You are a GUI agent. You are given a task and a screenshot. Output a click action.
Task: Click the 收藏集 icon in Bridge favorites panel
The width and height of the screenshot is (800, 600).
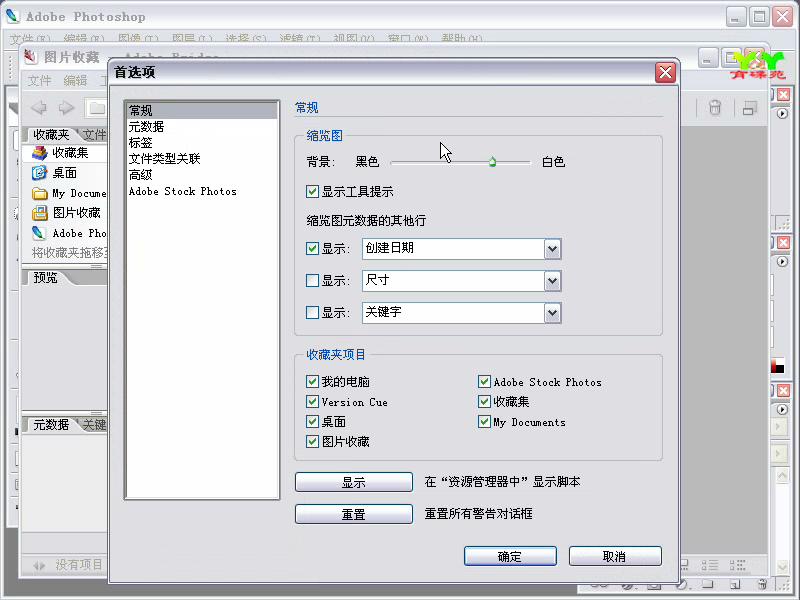(39, 153)
